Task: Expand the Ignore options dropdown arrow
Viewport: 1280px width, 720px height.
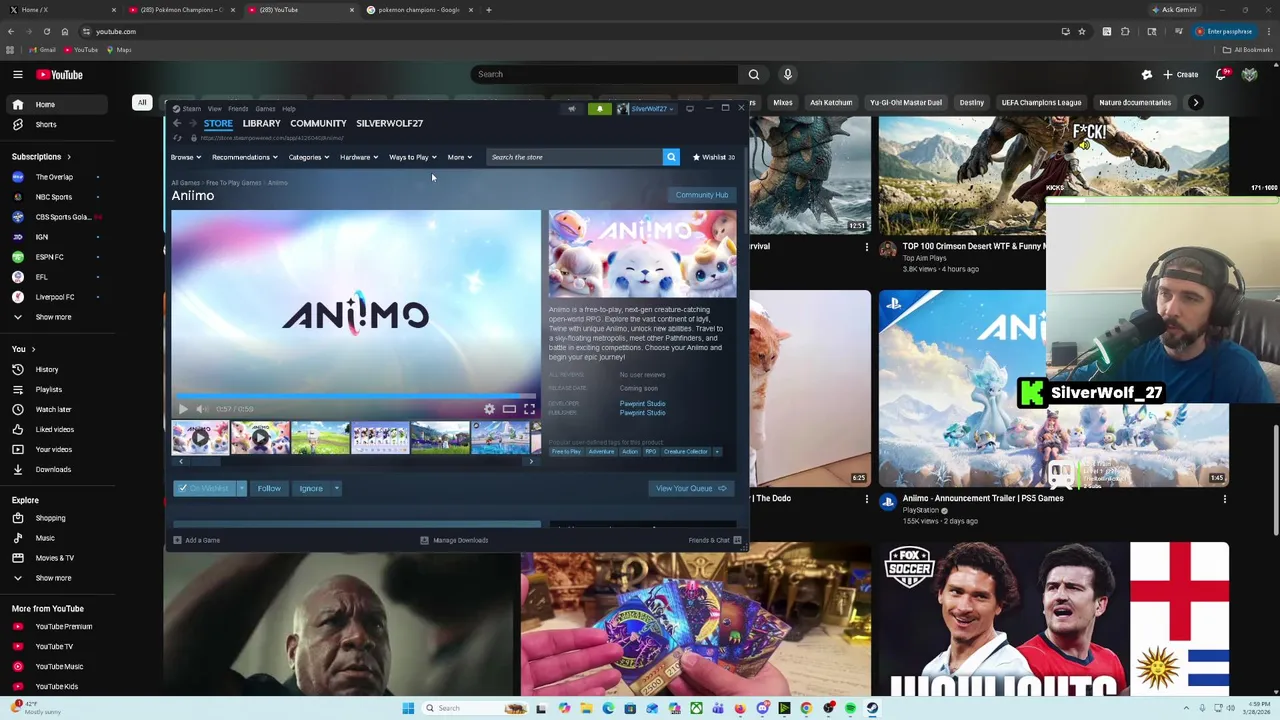Action: 337,488
